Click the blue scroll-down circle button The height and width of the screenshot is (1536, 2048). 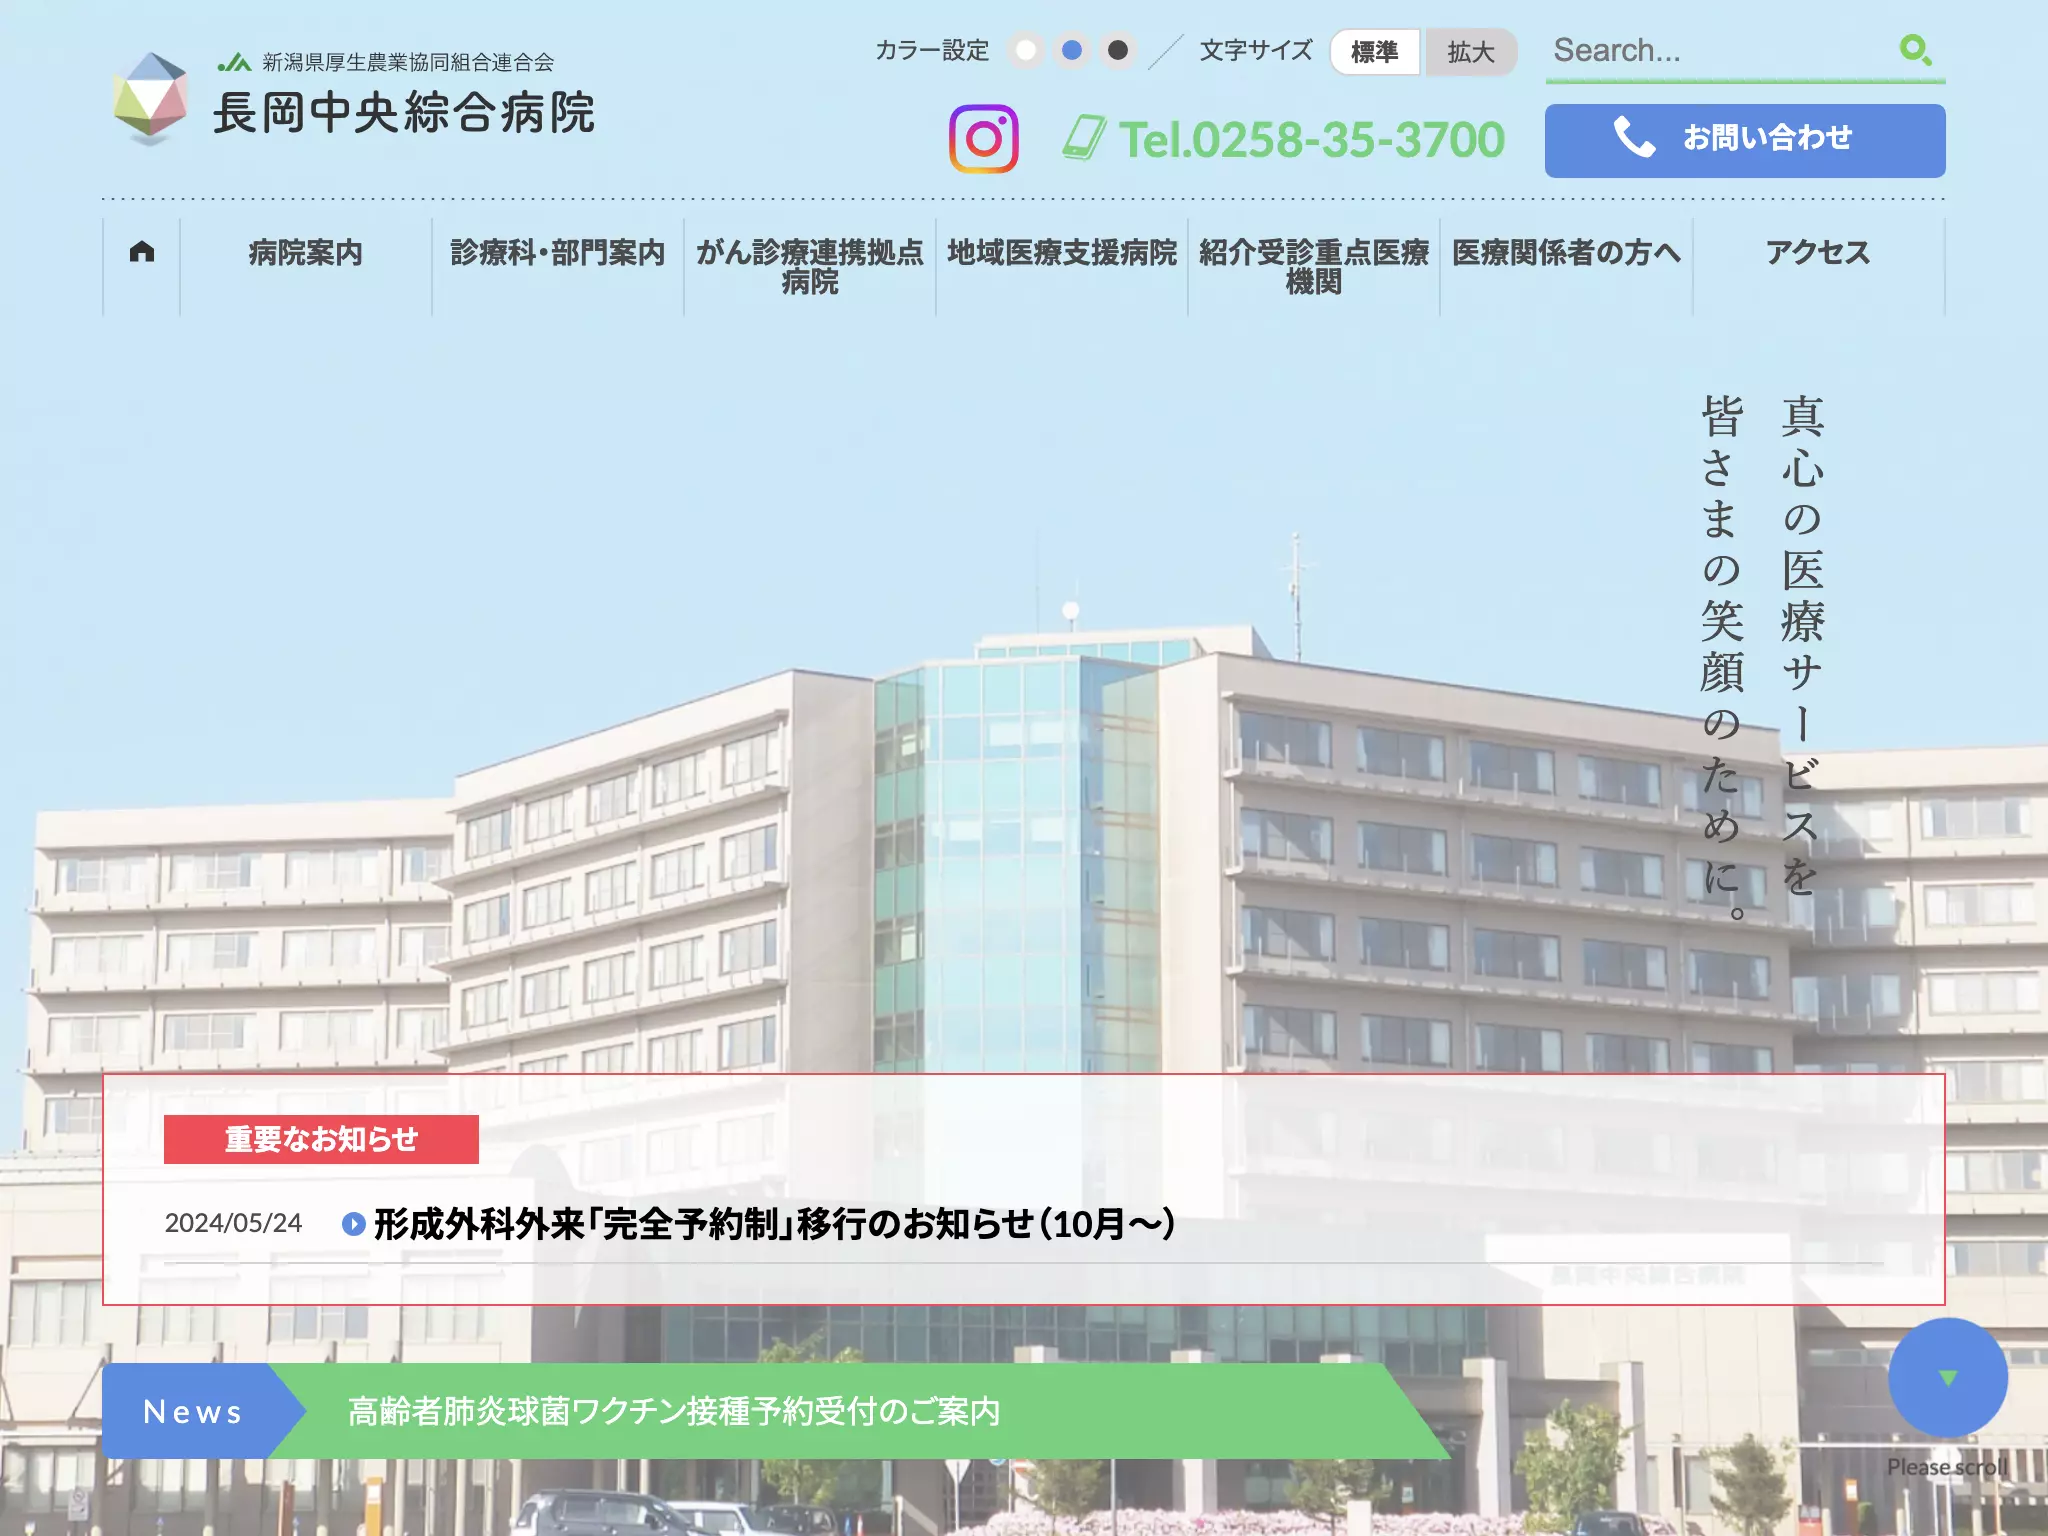pyautogui.click(x=1947, y=1377)
